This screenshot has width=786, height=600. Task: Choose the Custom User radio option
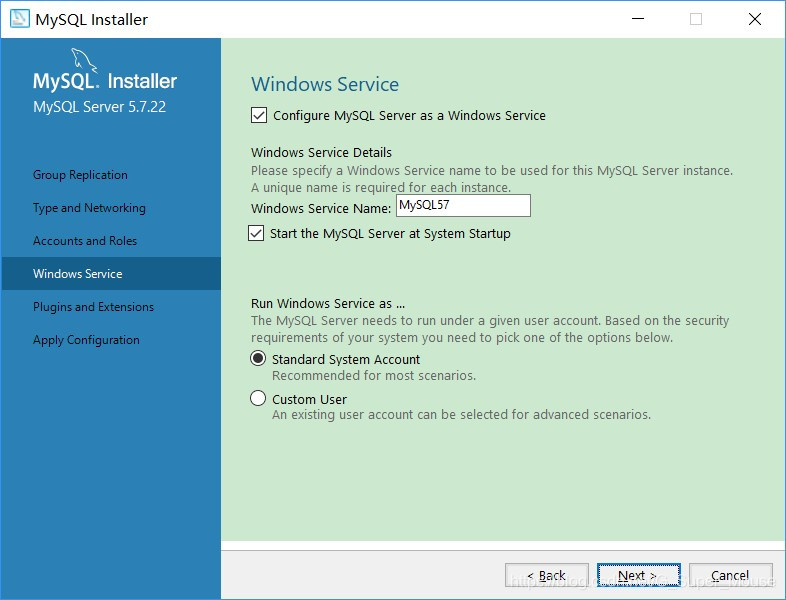click(258, 398)
